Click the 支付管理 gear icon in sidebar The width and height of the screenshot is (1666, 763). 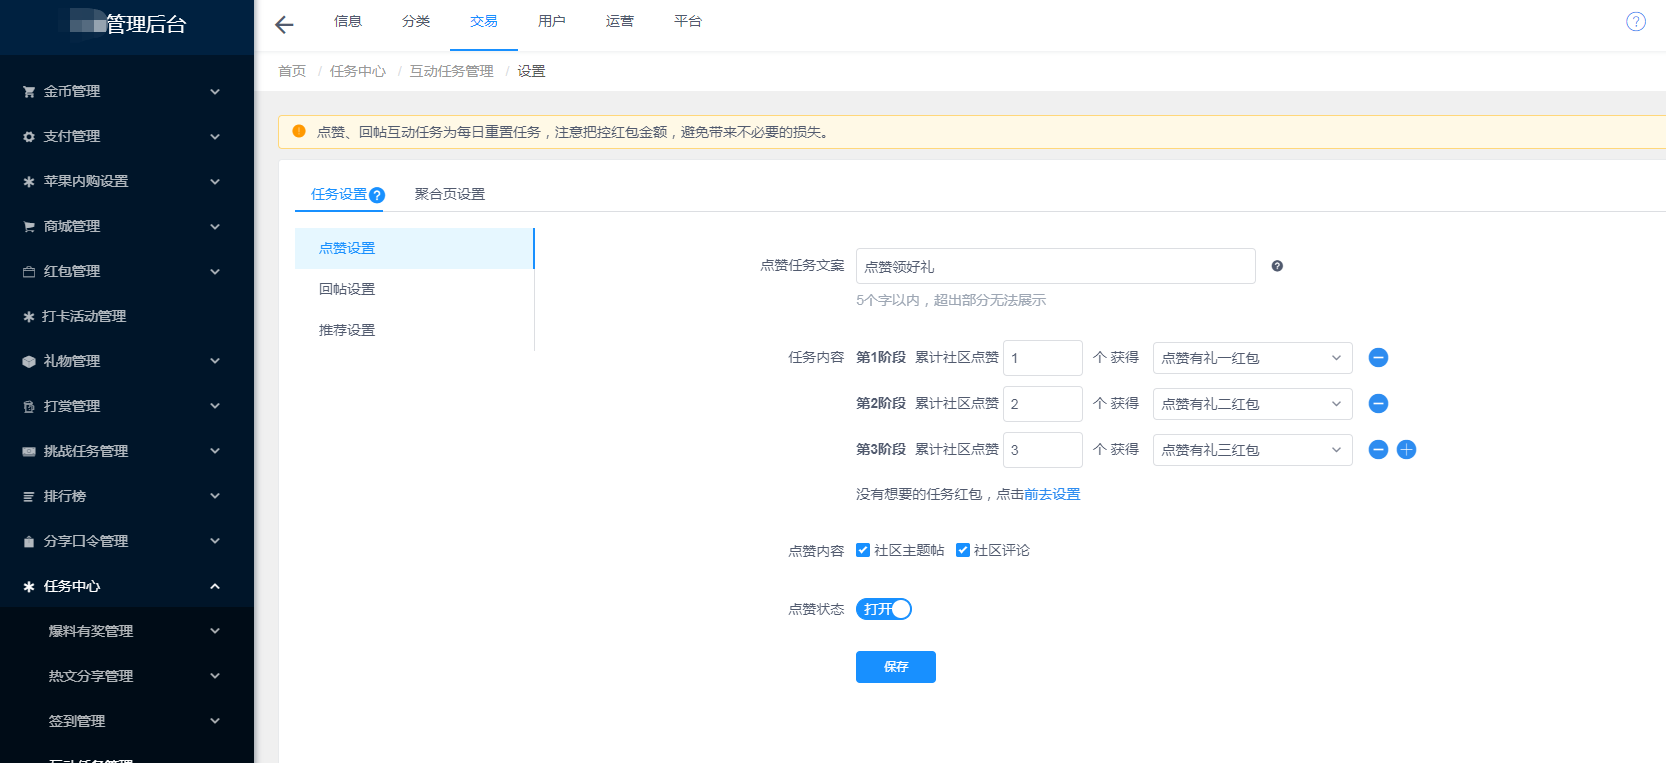pos(29,136)
